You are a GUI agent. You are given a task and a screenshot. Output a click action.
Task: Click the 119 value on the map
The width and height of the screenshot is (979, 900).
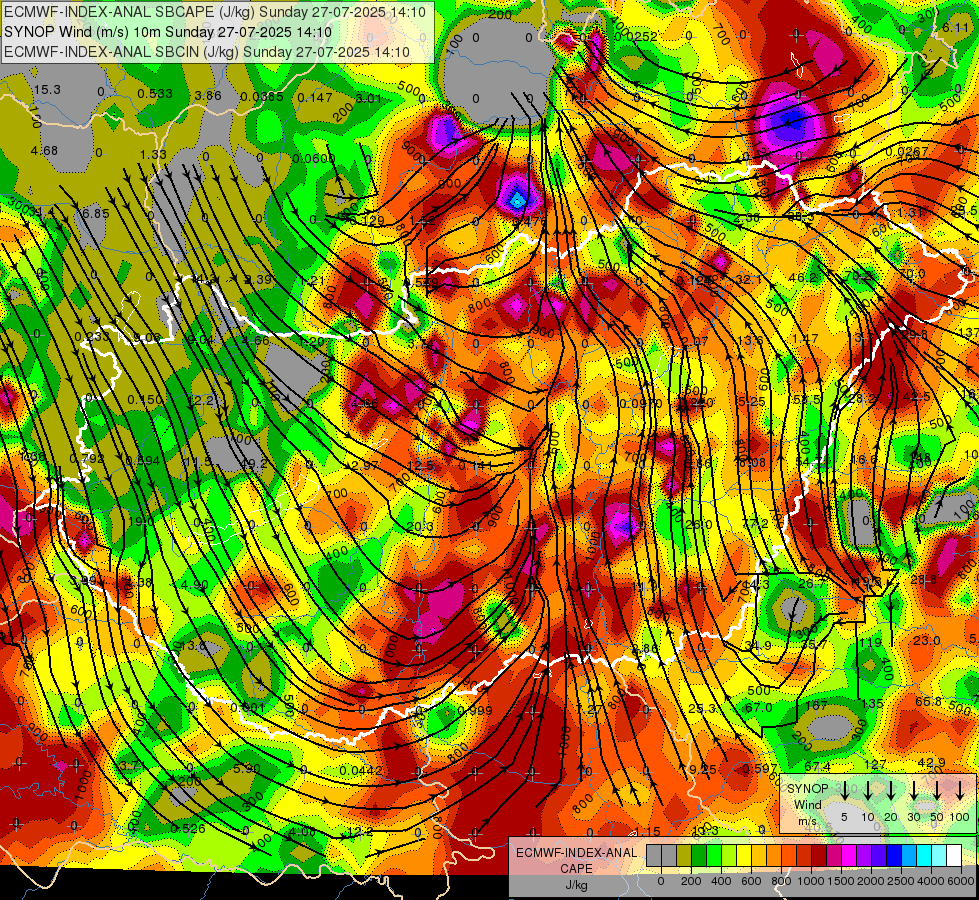tap(870, 643)
